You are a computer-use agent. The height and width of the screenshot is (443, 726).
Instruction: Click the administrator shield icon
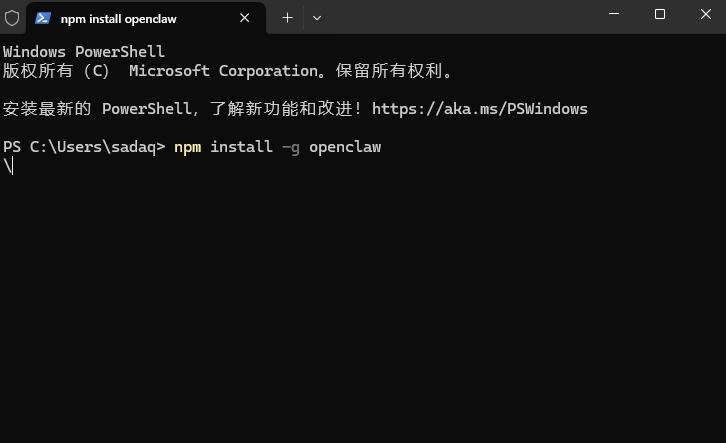point(12,18)
